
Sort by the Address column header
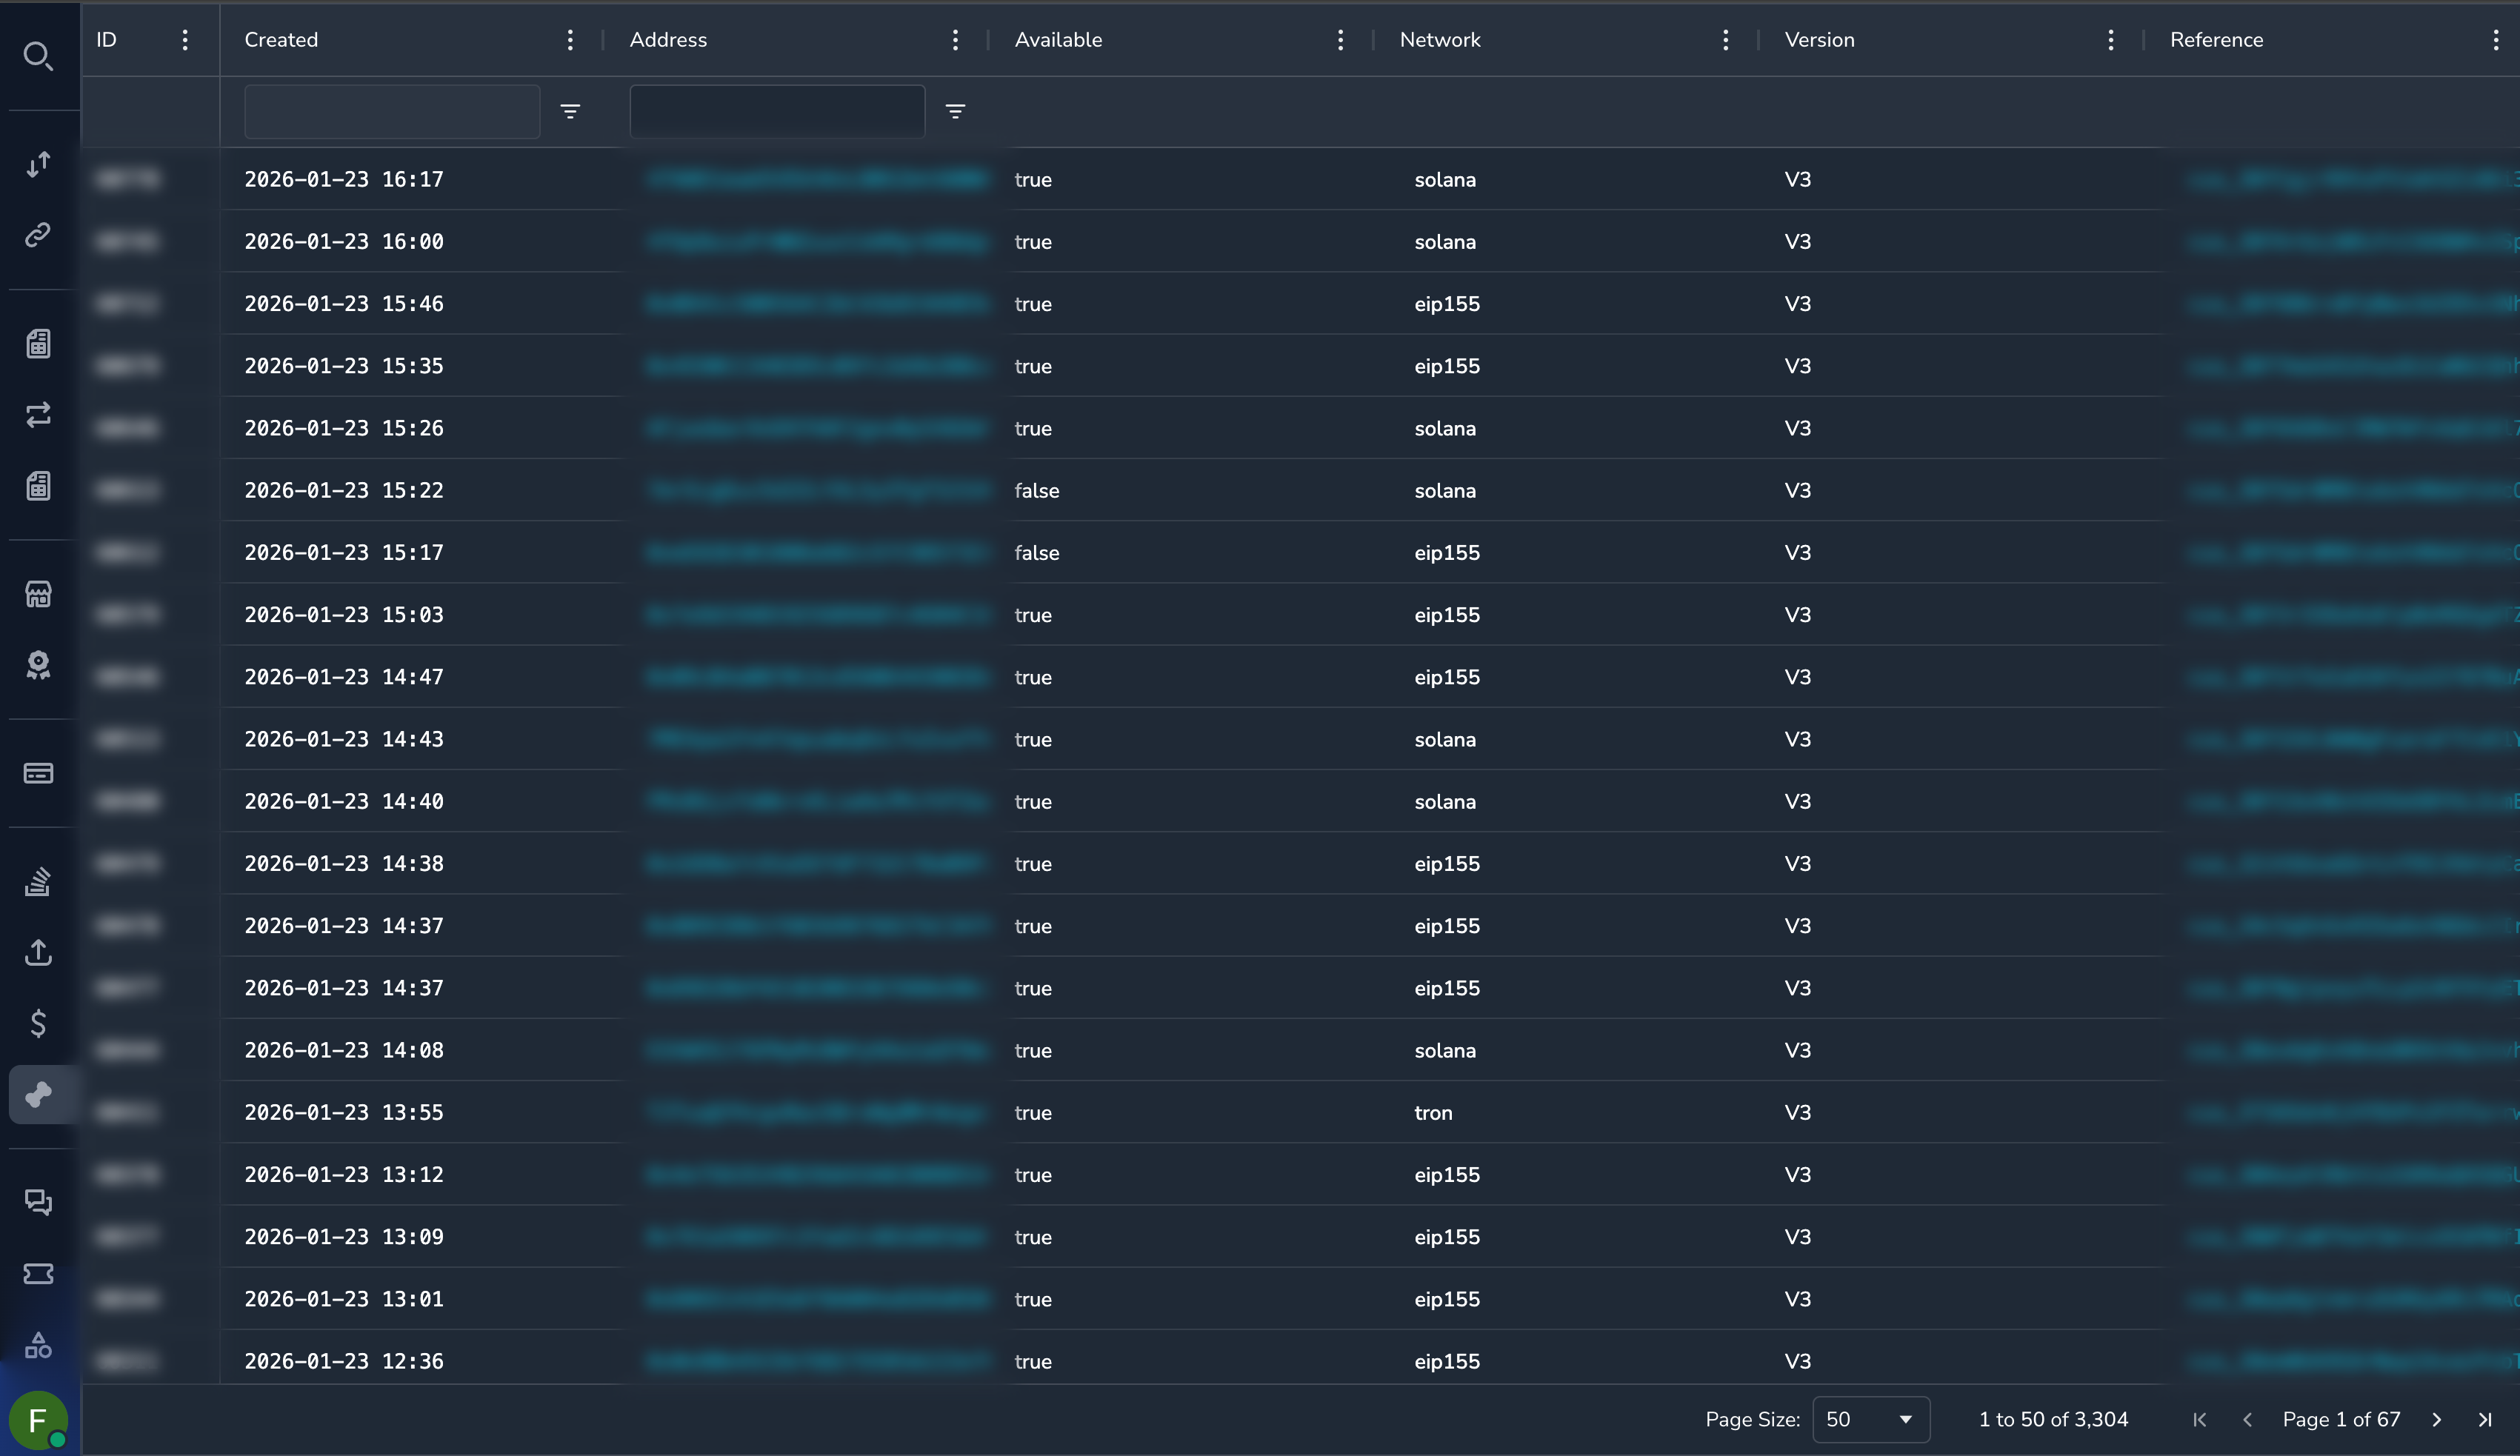668,40
